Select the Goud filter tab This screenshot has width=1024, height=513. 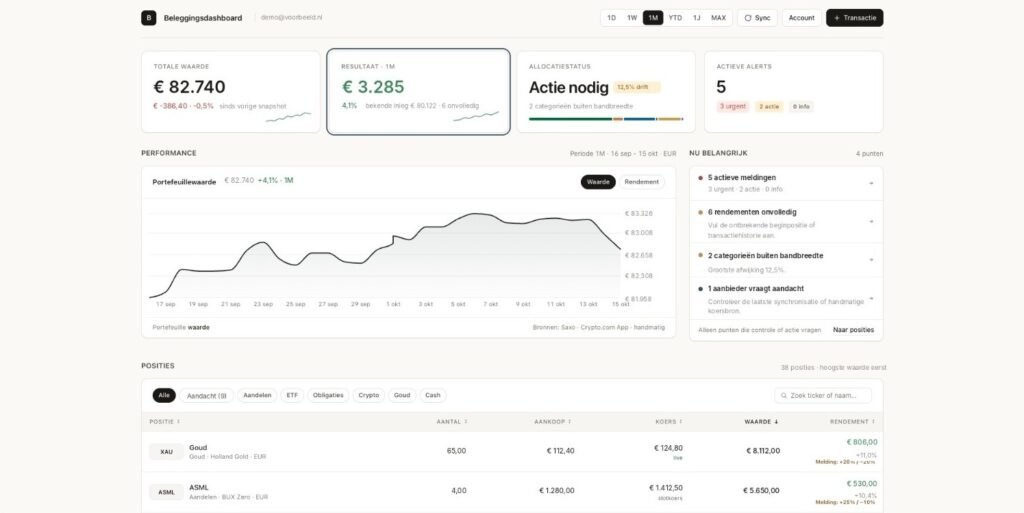[x=402, y=396]
